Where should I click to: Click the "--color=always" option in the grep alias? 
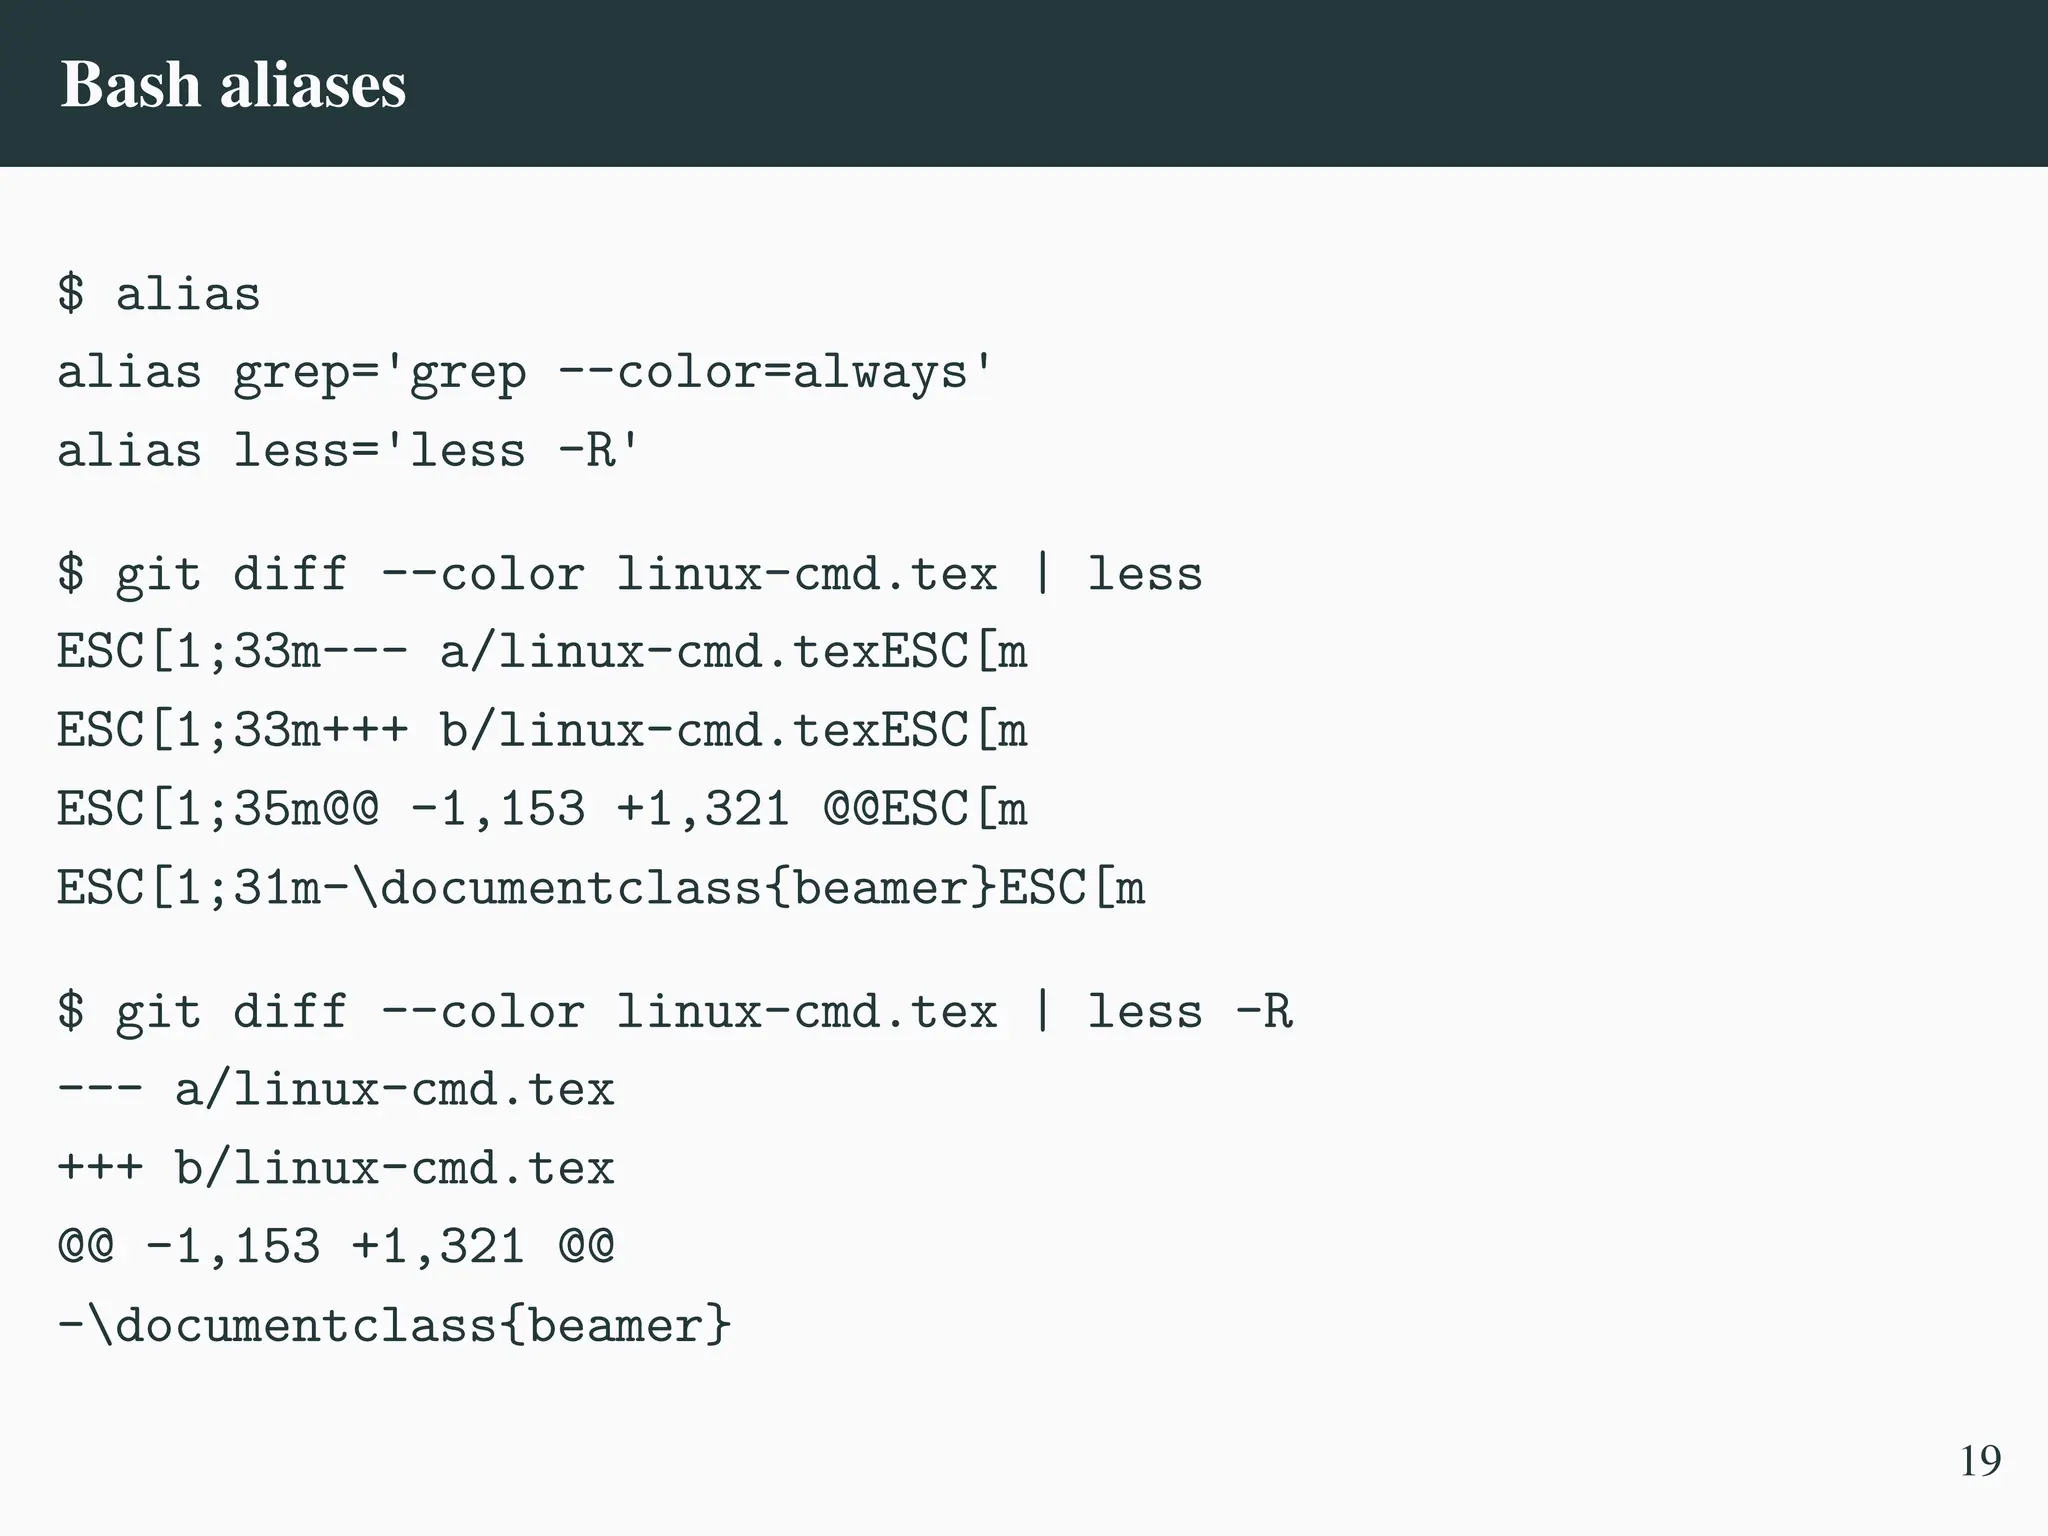point(762,373)
